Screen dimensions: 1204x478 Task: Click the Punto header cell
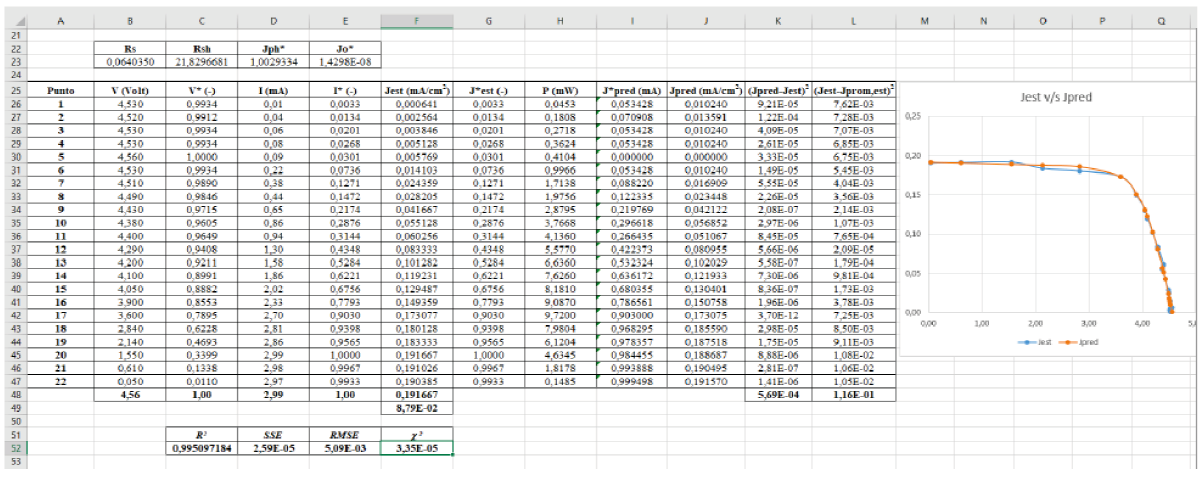(x=61, y=89)
